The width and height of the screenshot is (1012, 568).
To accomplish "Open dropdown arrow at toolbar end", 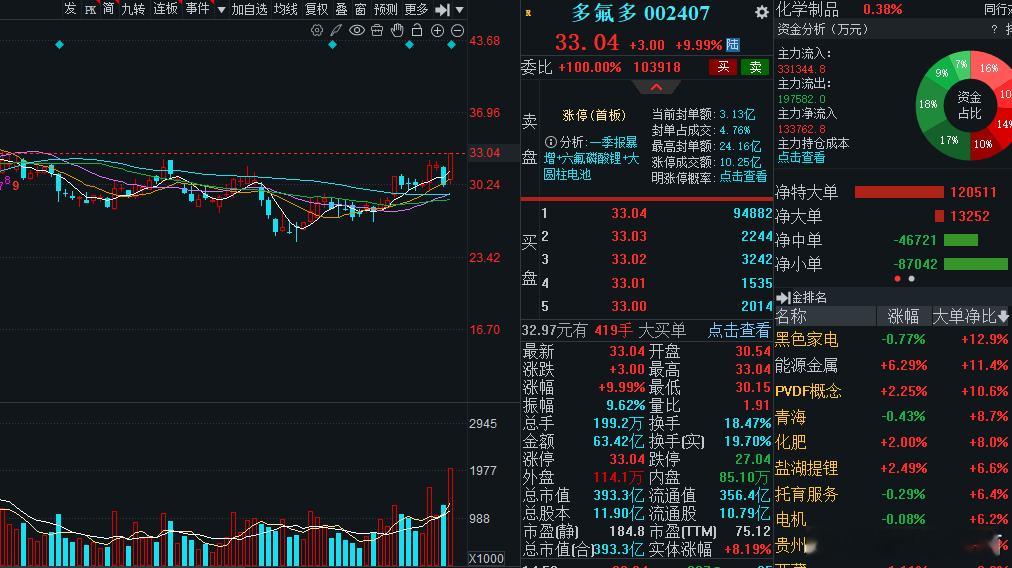I will tap(460, 10).
